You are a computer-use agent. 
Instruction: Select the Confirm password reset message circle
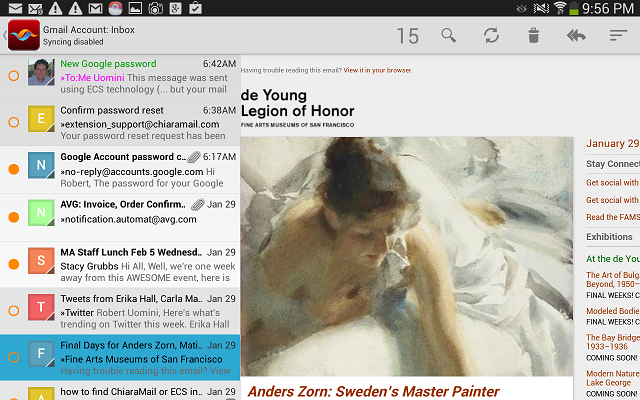[14, 122]
